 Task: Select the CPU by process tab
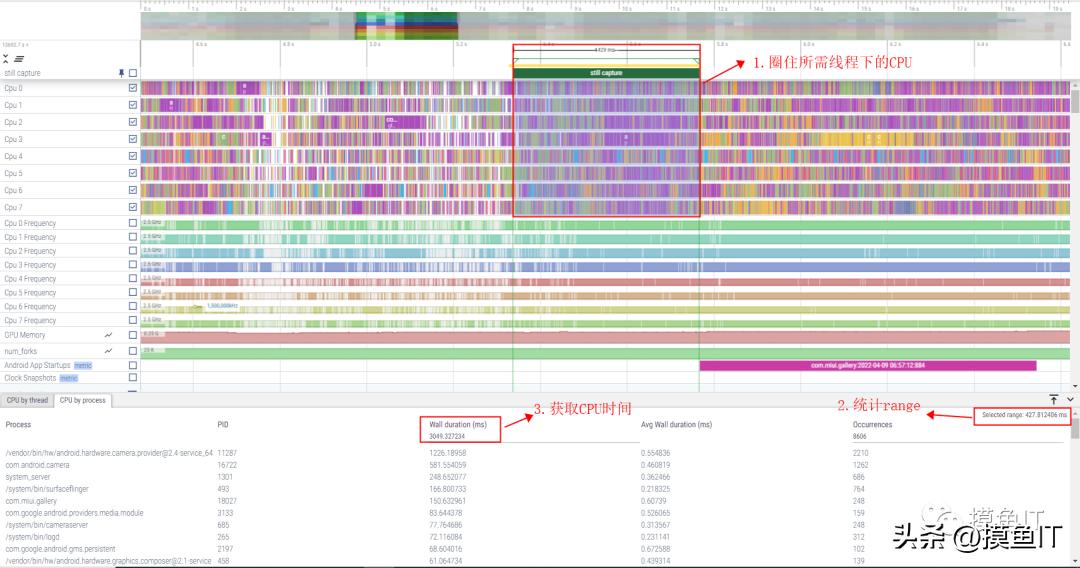[x=82, y=400]
